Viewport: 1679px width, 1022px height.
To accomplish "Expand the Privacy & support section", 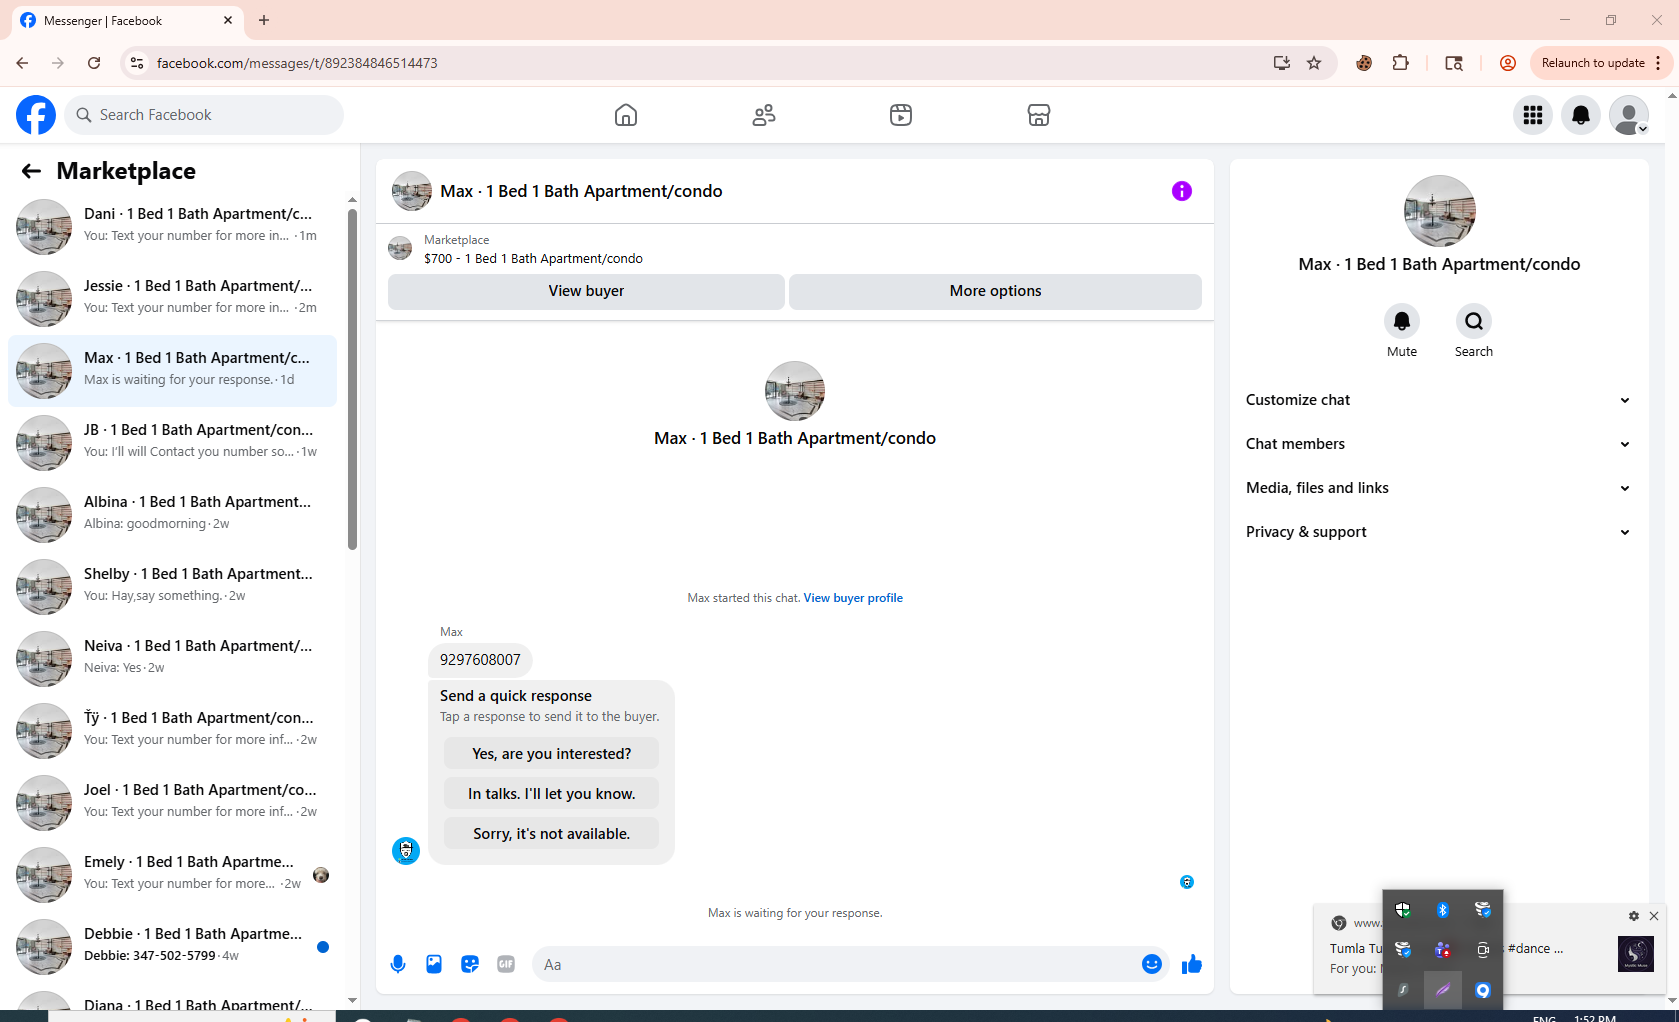I will 1439,532.
